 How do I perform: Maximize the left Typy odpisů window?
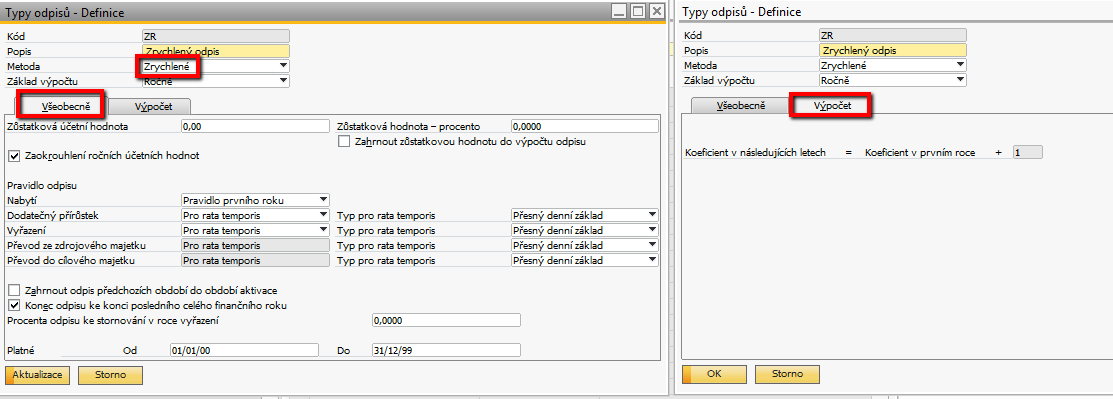tap(638, 11)
